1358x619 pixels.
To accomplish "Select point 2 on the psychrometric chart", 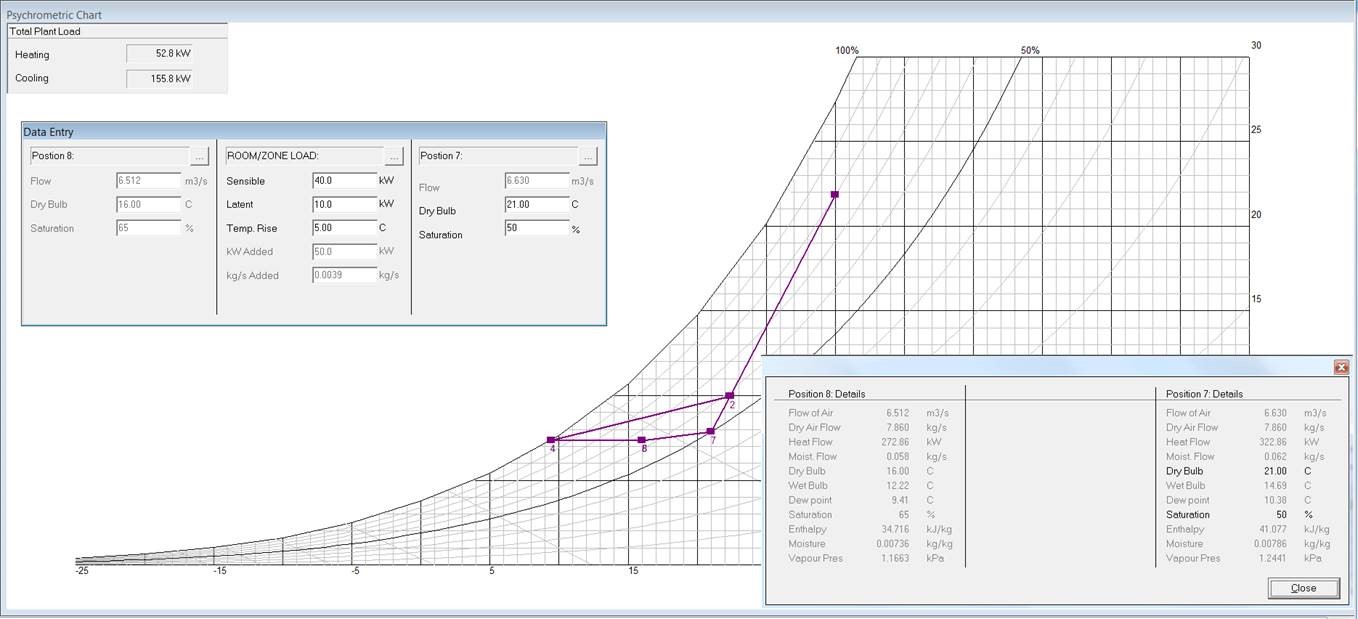I will click(730, 396).
